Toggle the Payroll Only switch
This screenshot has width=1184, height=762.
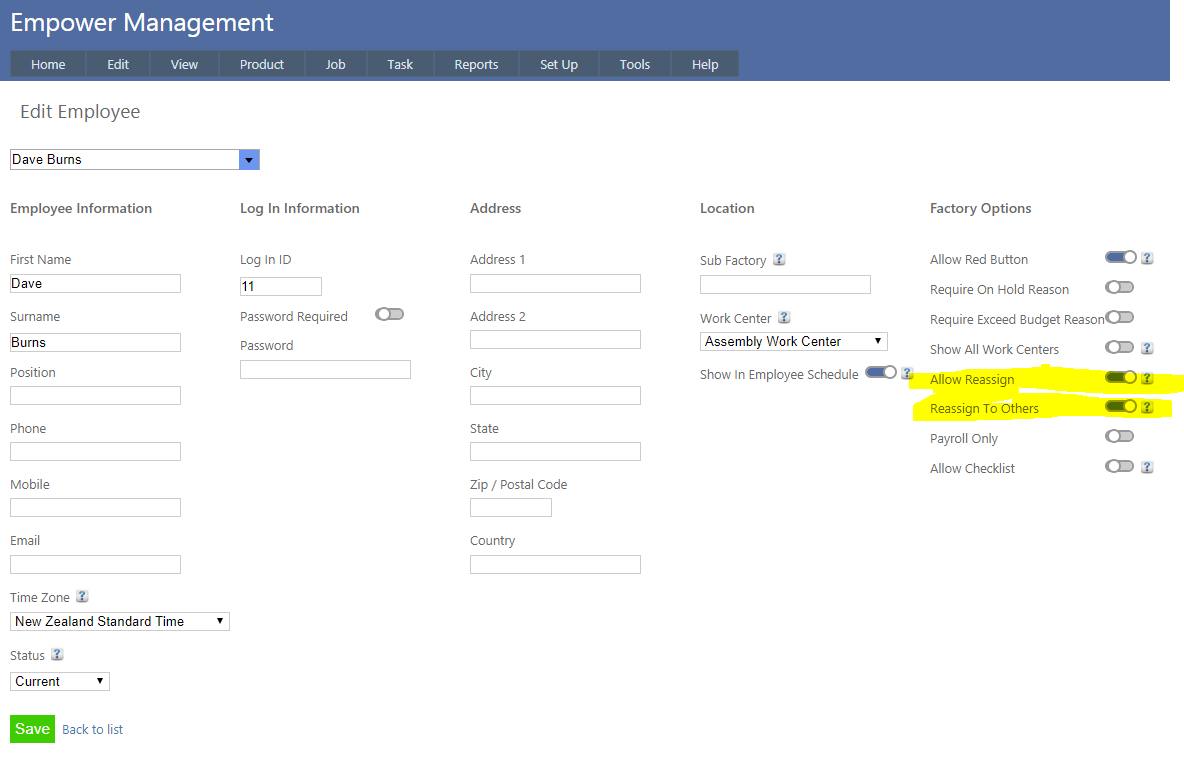1119,436
